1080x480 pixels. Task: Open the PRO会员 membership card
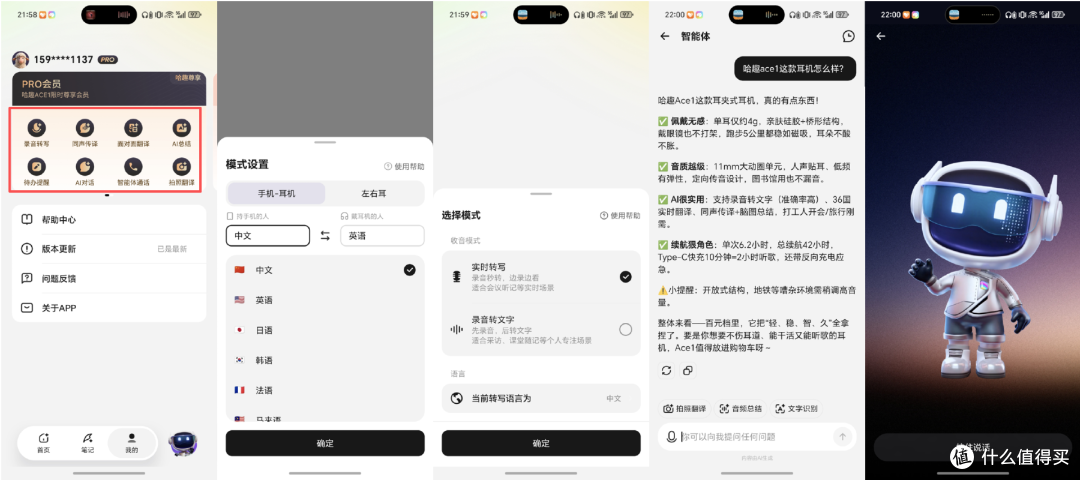tap(109, 89)
